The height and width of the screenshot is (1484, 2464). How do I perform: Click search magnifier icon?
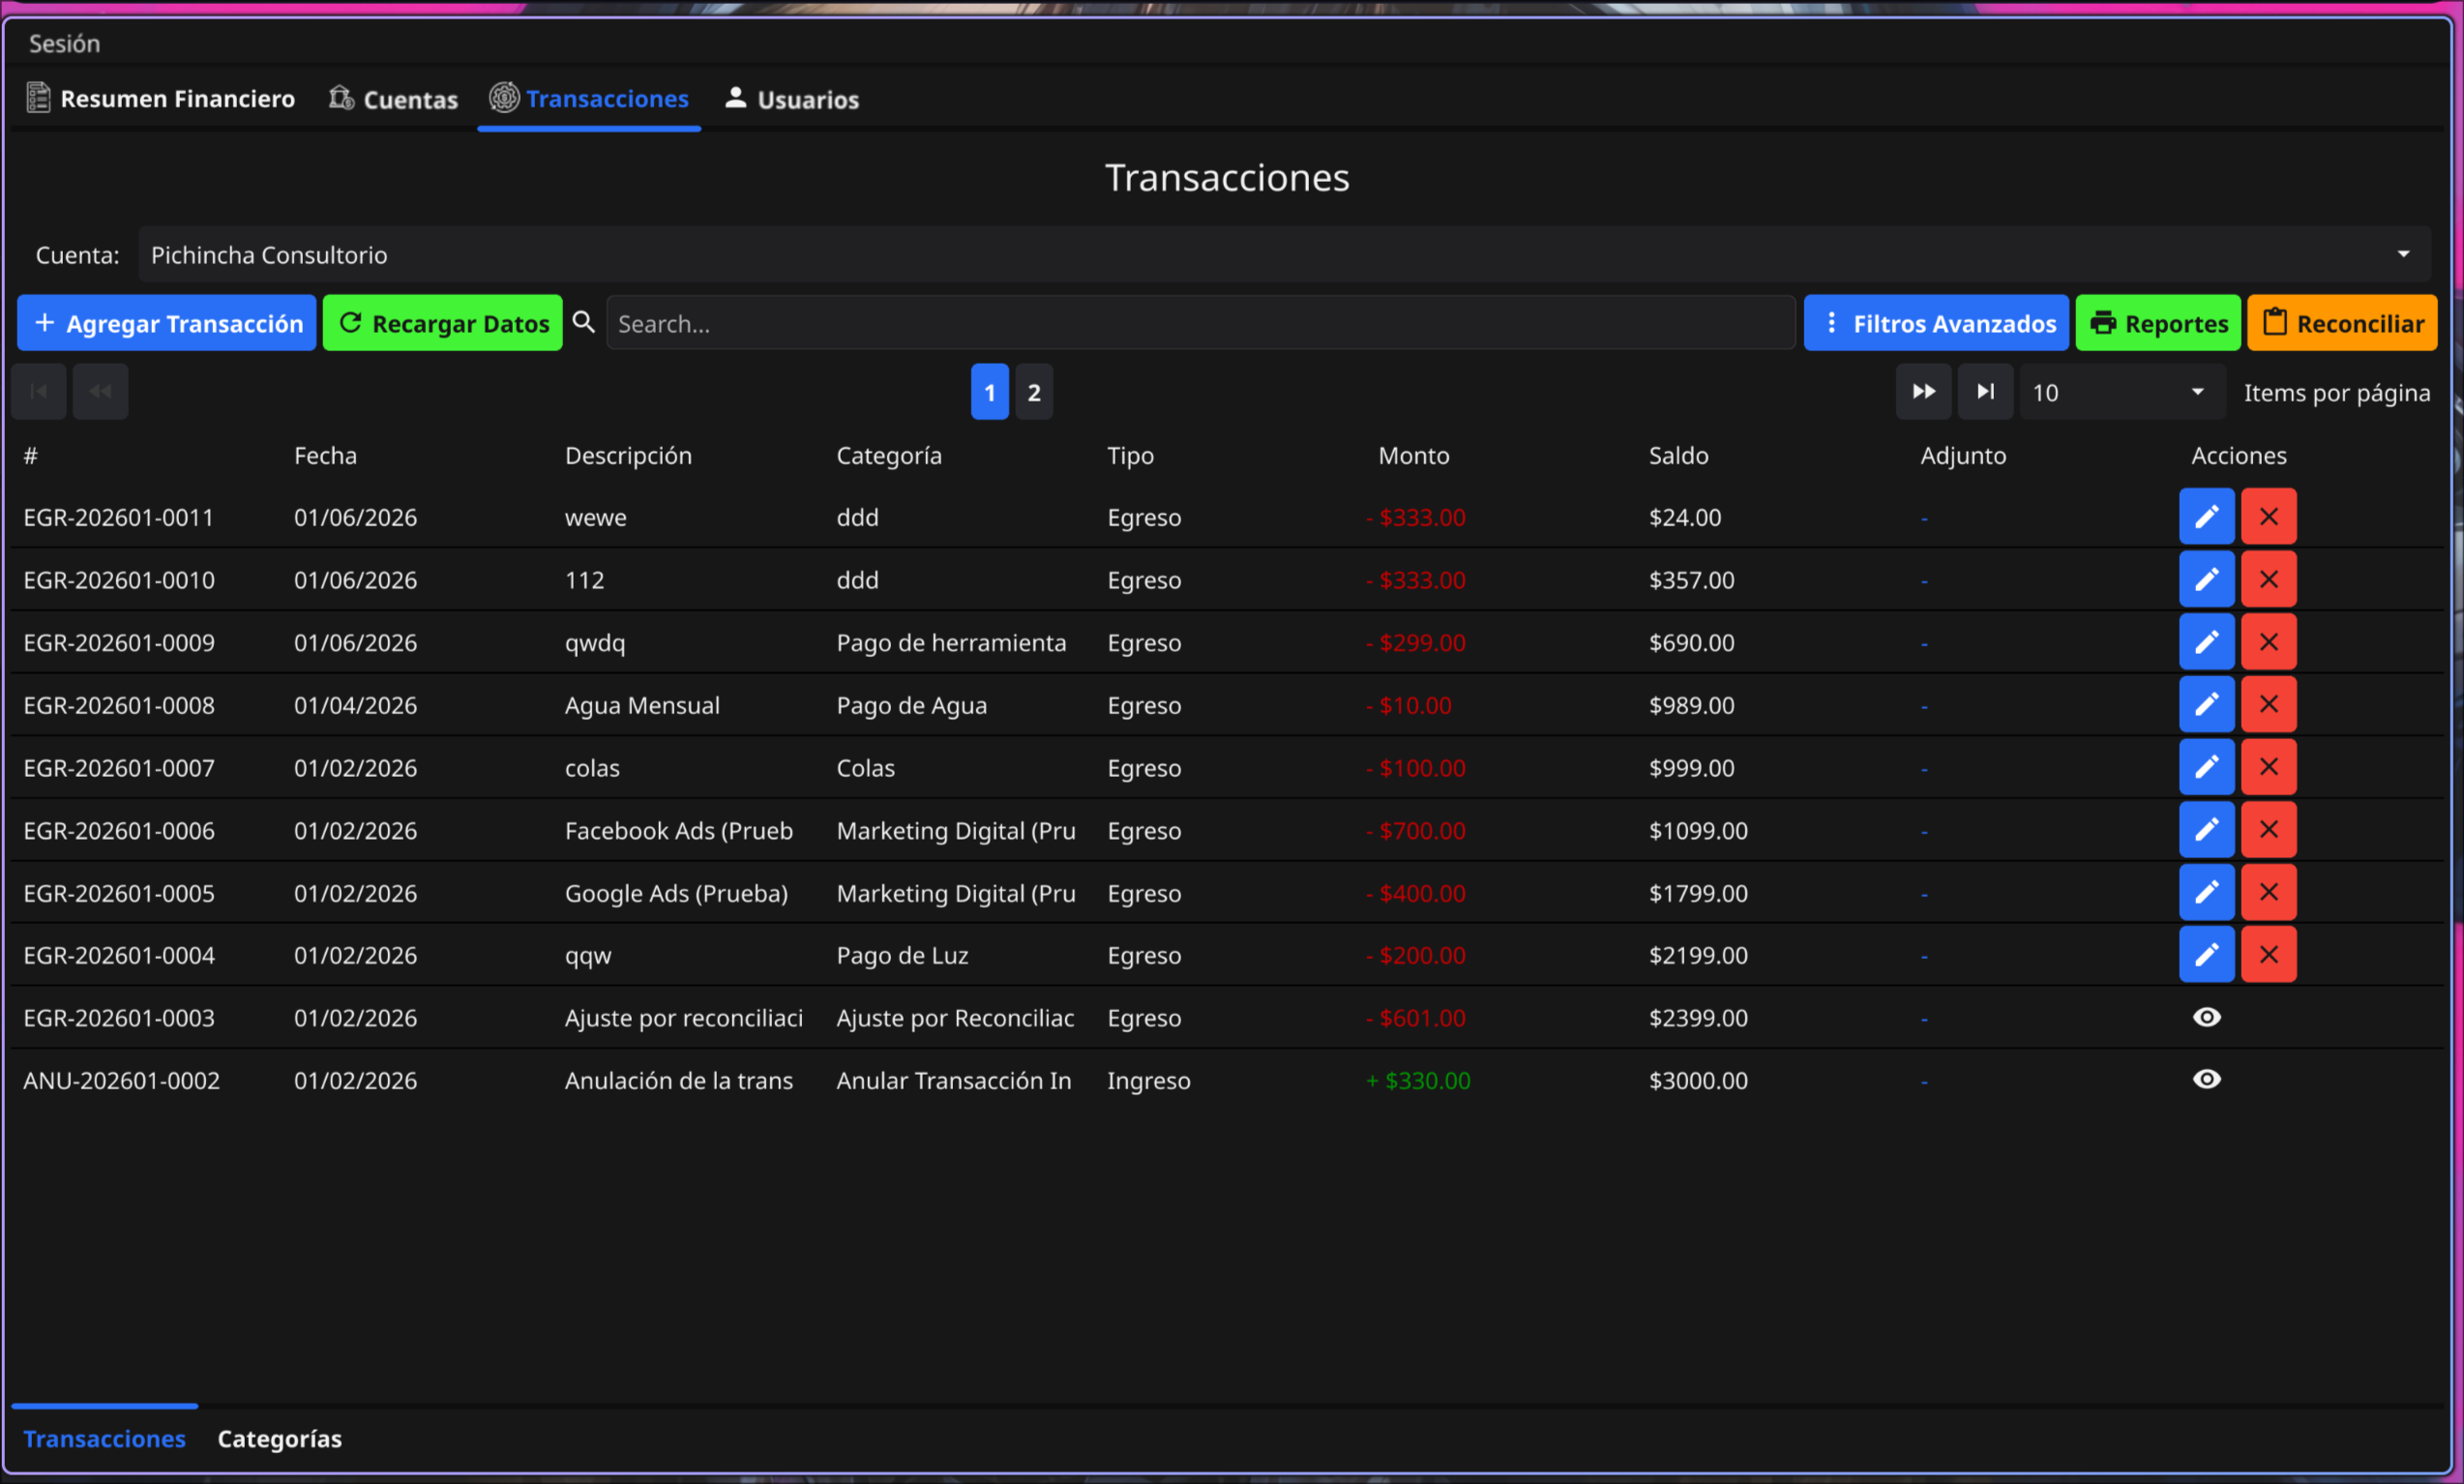coord(584,323)
